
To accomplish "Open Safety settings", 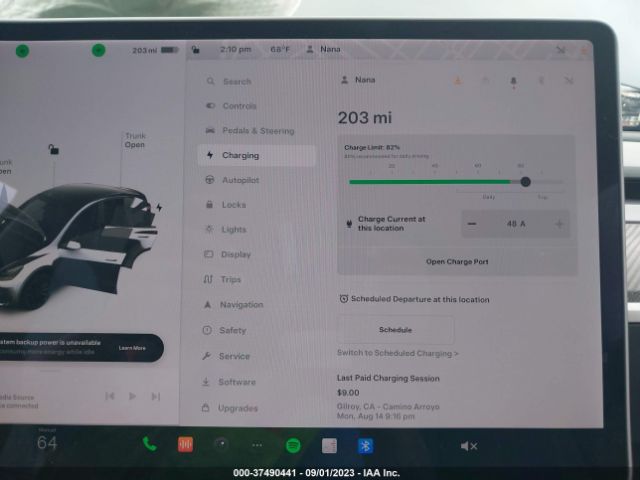I will click(224, 330).
